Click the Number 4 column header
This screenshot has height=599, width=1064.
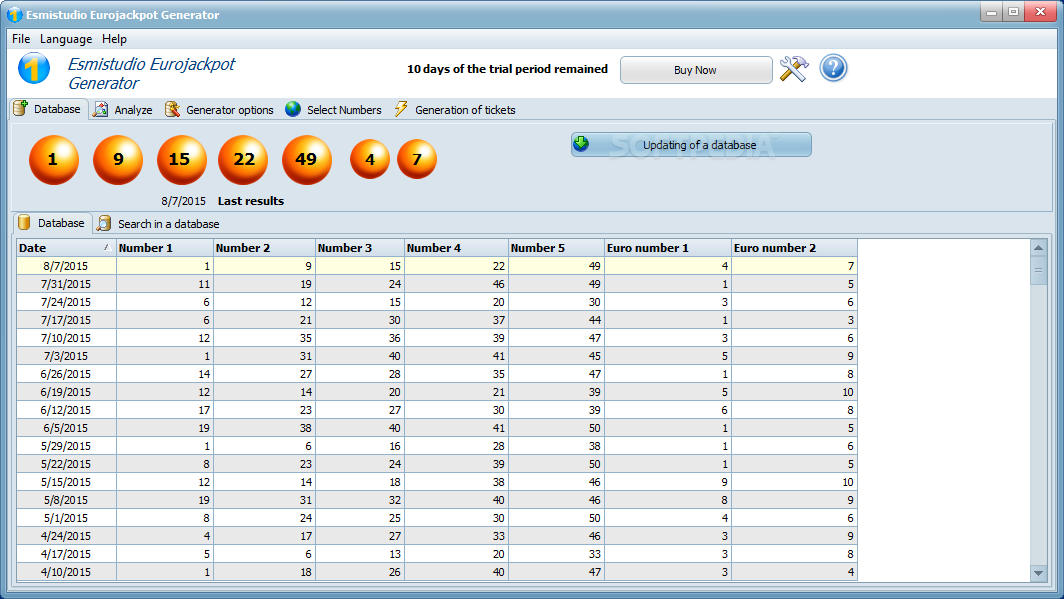[x=457, y=248]
